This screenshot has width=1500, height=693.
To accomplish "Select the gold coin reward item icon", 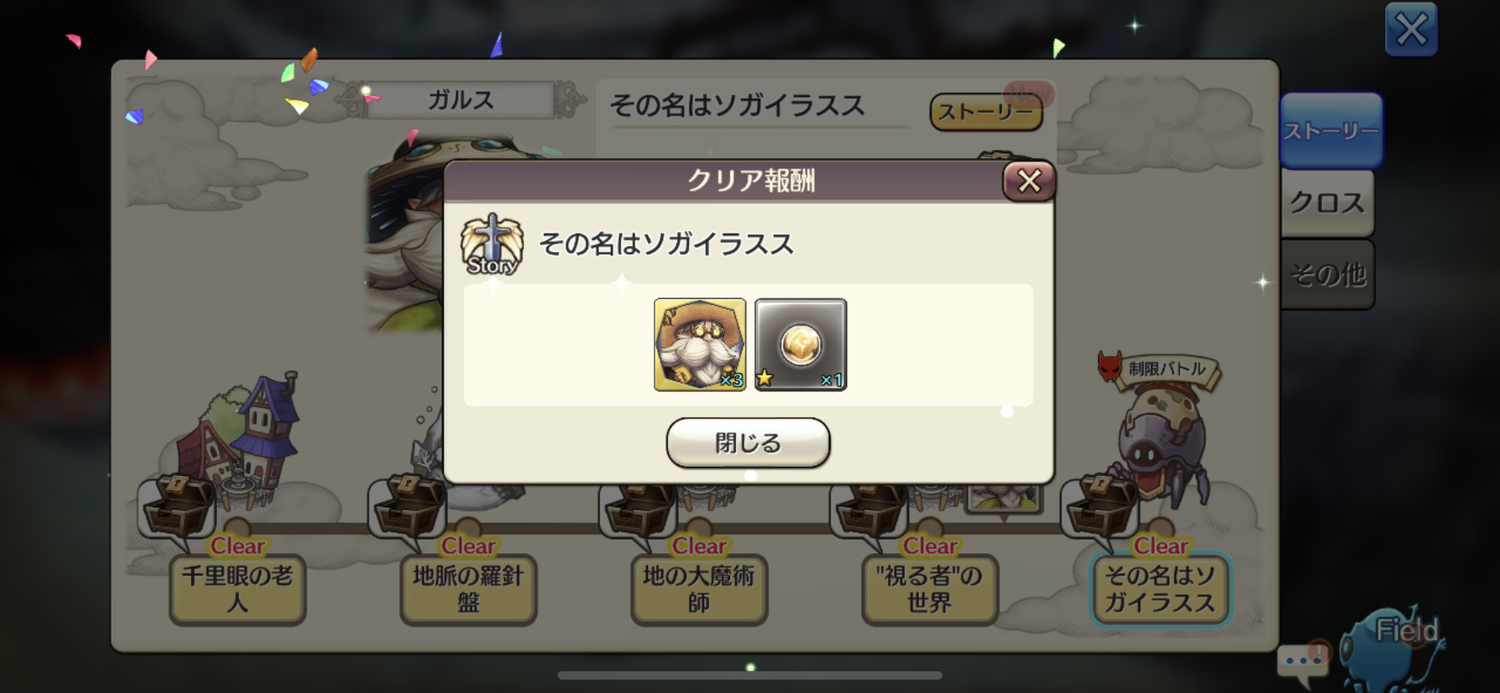I will pos(801,344).
